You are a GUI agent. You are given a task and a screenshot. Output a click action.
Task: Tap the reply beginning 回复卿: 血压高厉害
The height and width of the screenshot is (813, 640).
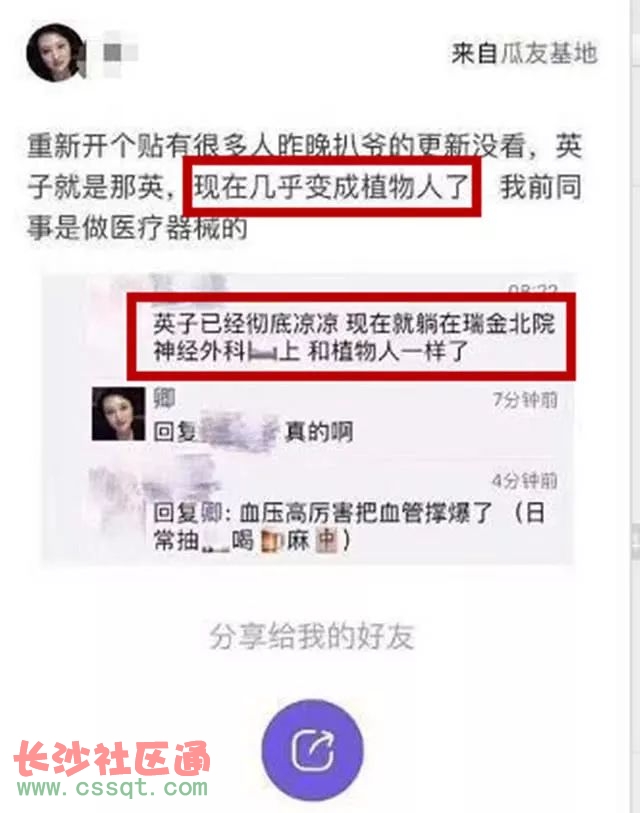click(349, 527)
